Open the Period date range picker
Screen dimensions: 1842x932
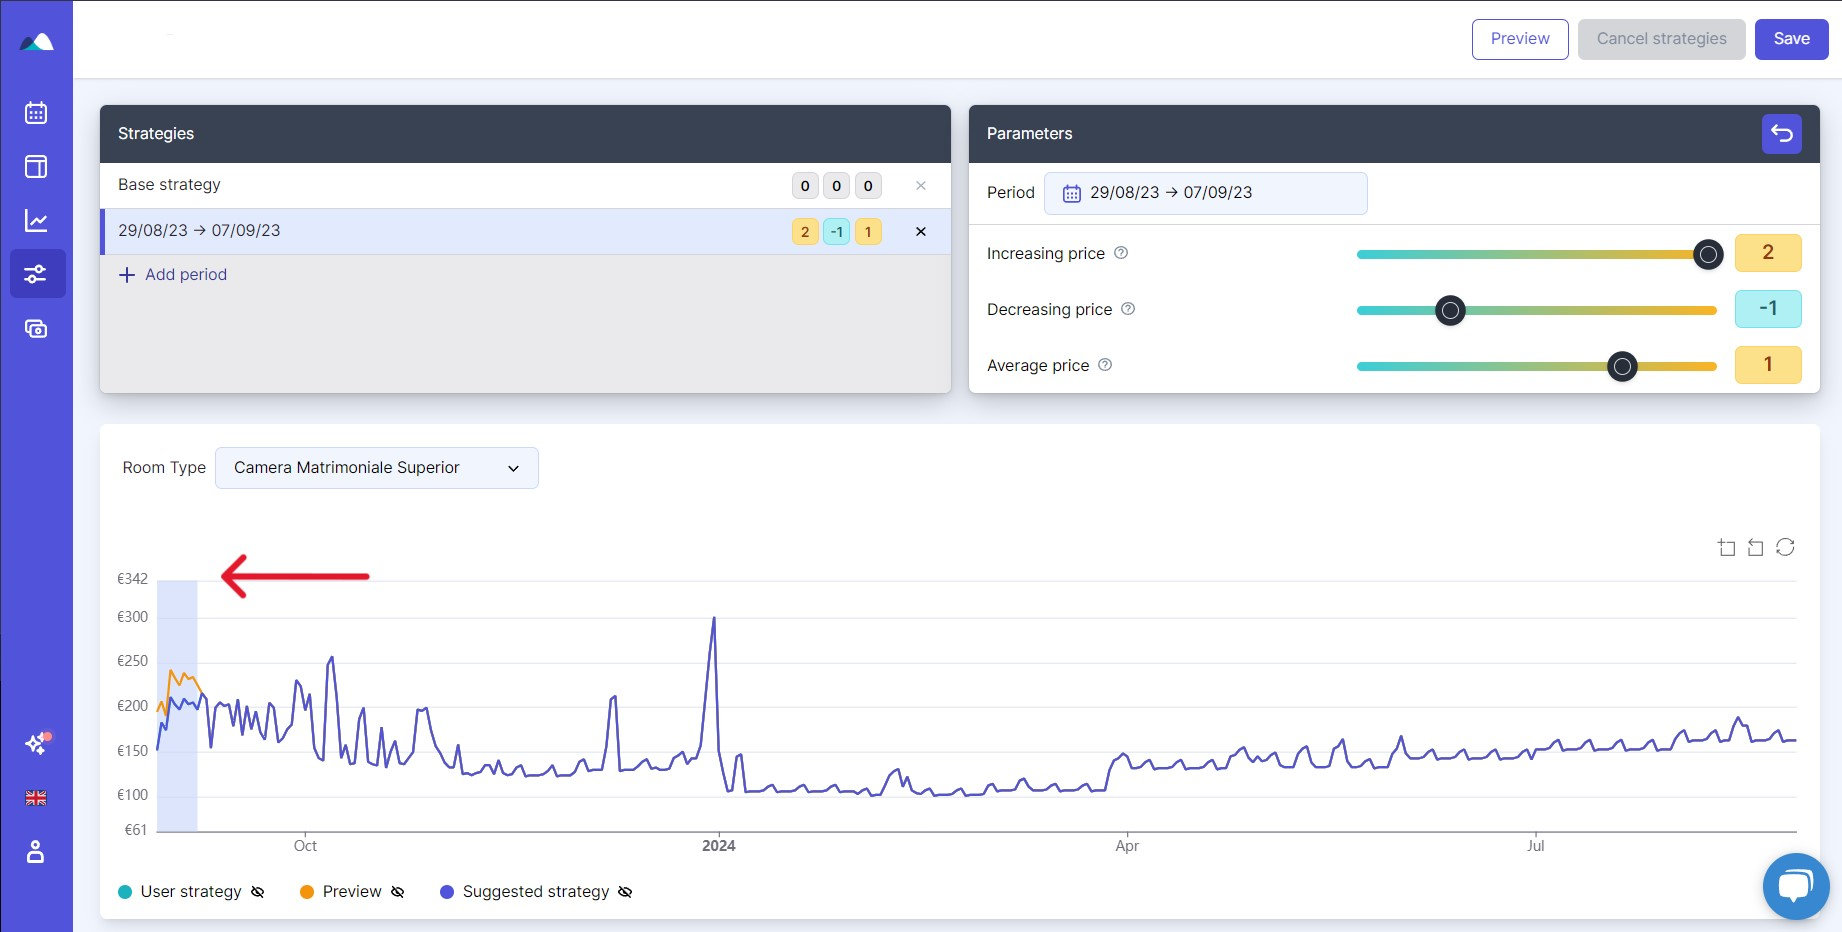click(x=1205, y=193)
